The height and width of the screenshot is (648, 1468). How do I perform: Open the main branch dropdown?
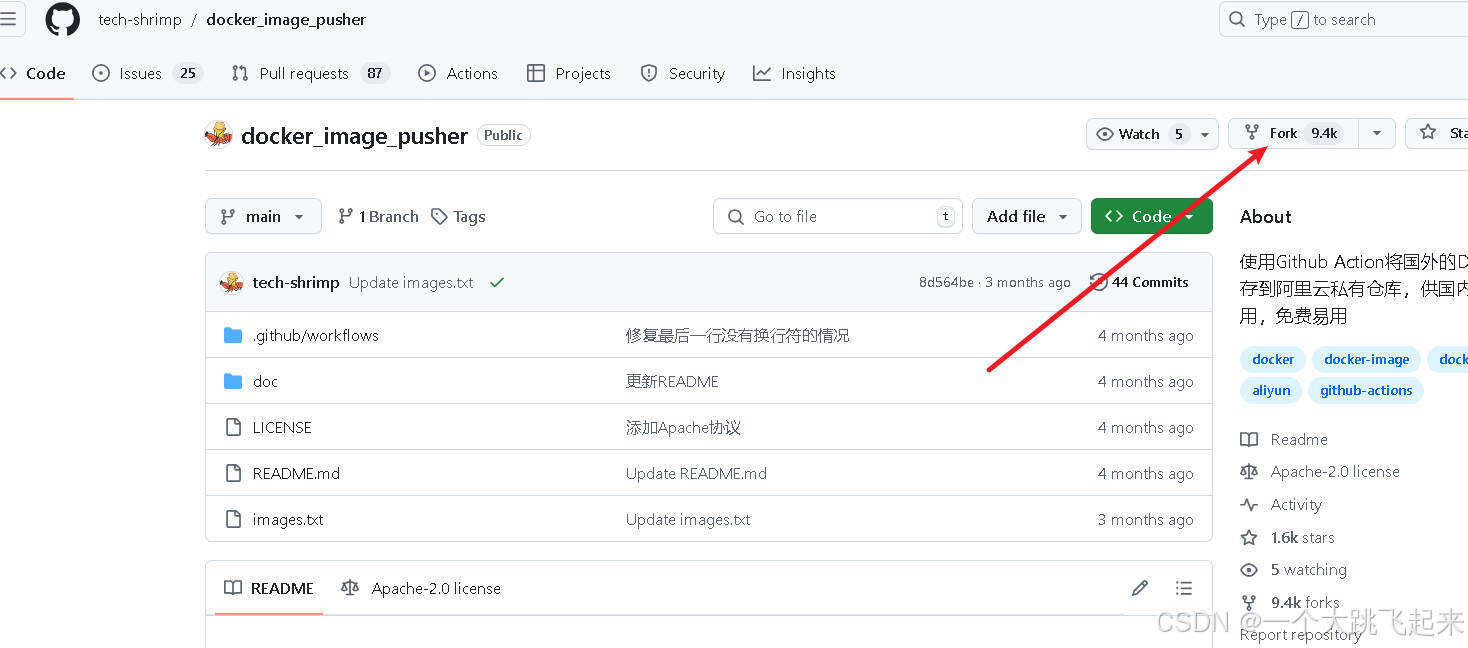tap(263, 217)
